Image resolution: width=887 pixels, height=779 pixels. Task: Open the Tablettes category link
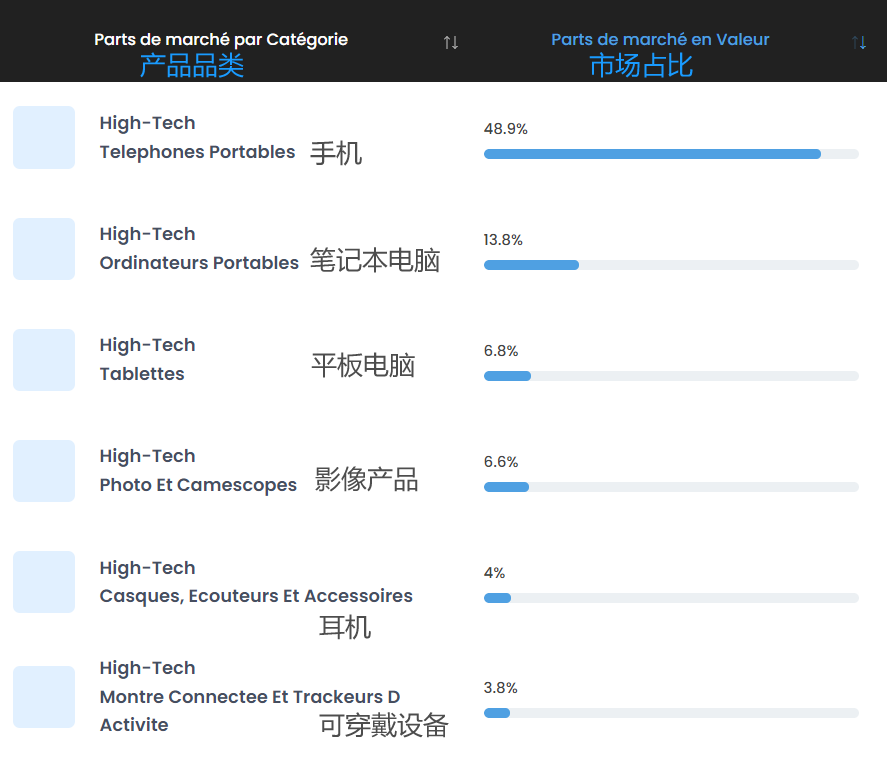click(142, 373)
